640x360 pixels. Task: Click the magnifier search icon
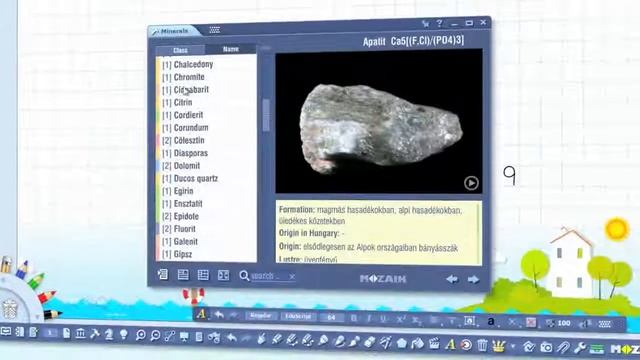coord(244,276)
